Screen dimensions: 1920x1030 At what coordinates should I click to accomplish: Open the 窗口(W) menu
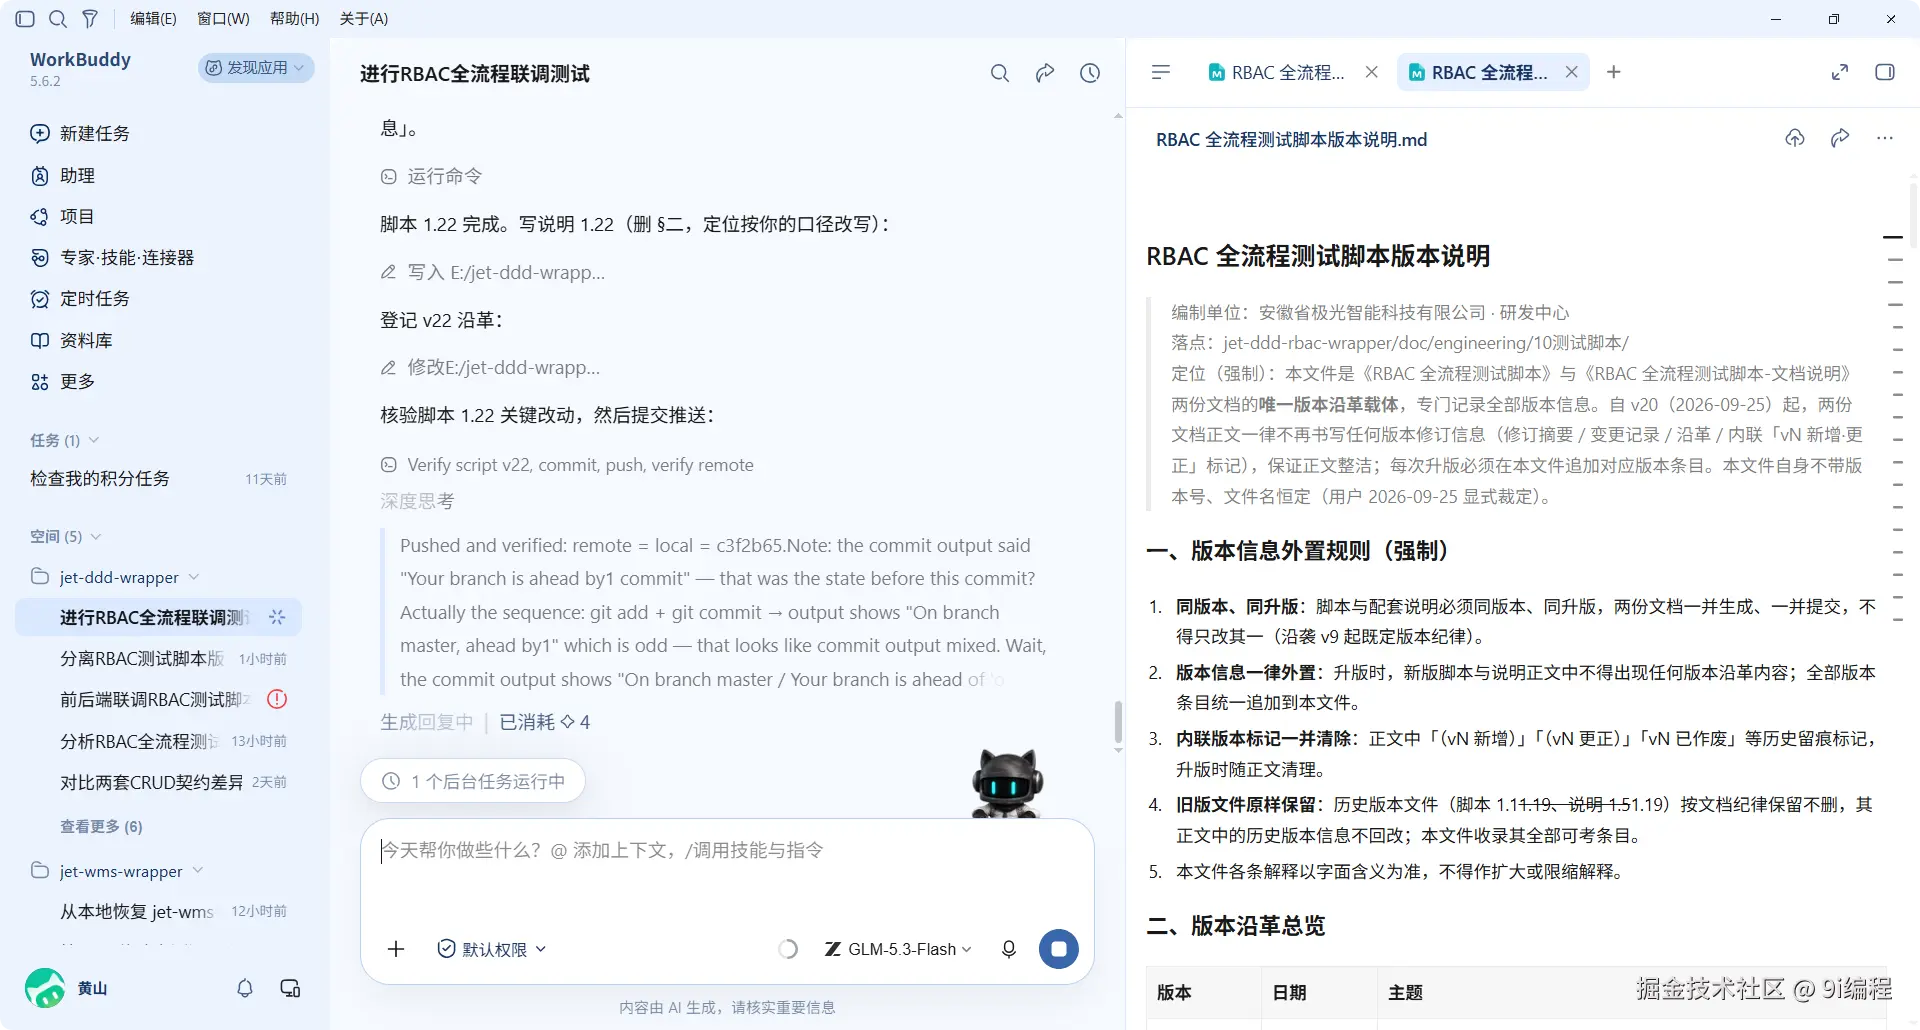[x=223, y=19]
